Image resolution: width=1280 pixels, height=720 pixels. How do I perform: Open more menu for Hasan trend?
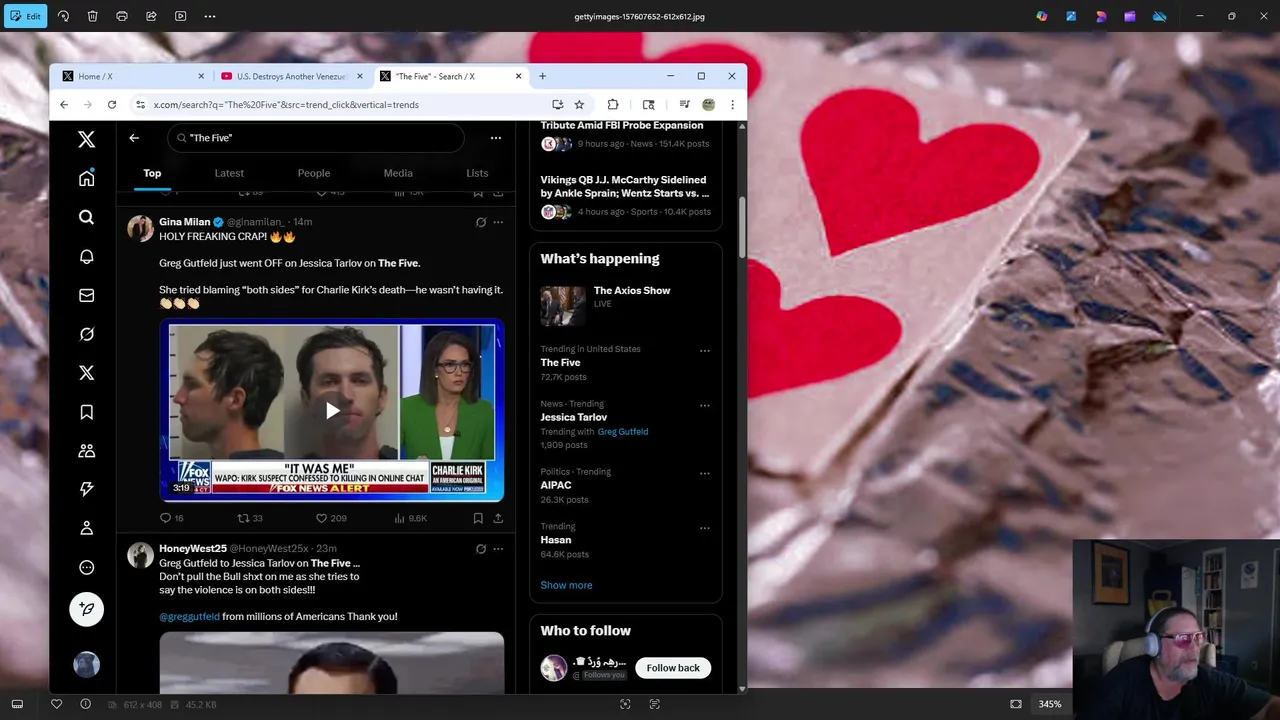pos(705,527)
